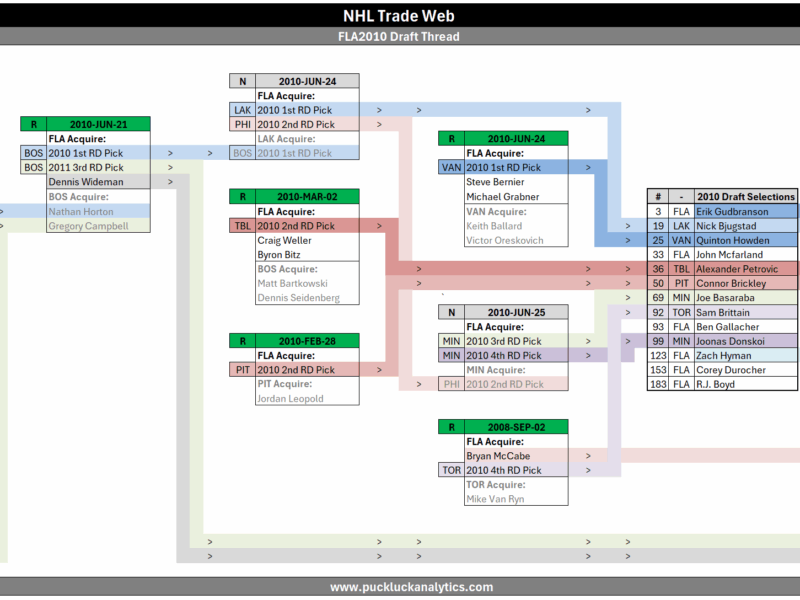
Task: Select the Bryan McCabe cell
Action: click(516, 456)
